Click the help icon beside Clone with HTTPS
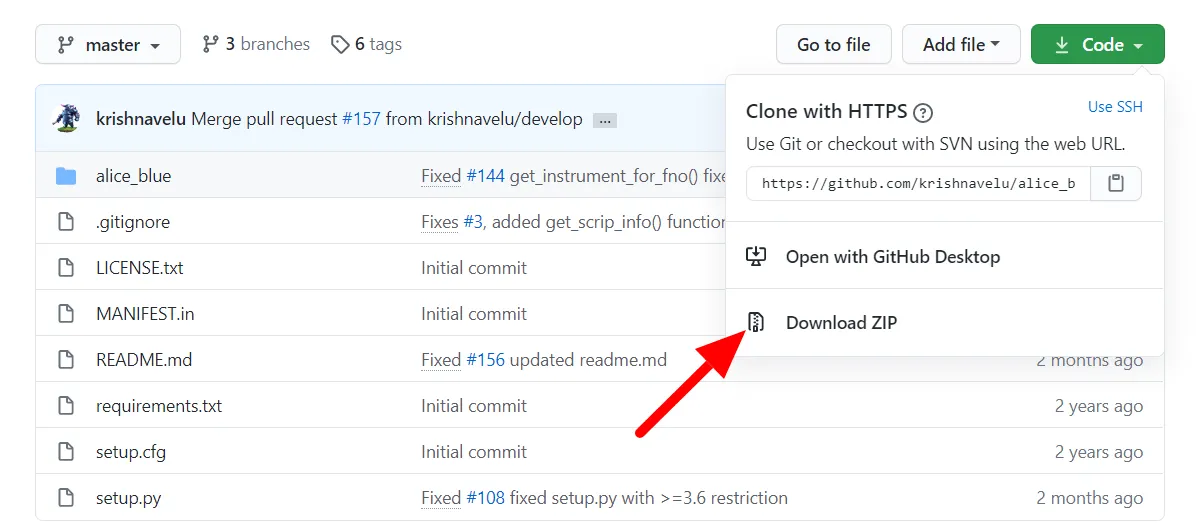This screenshot has height=523, width=1200. pos(923,112)
